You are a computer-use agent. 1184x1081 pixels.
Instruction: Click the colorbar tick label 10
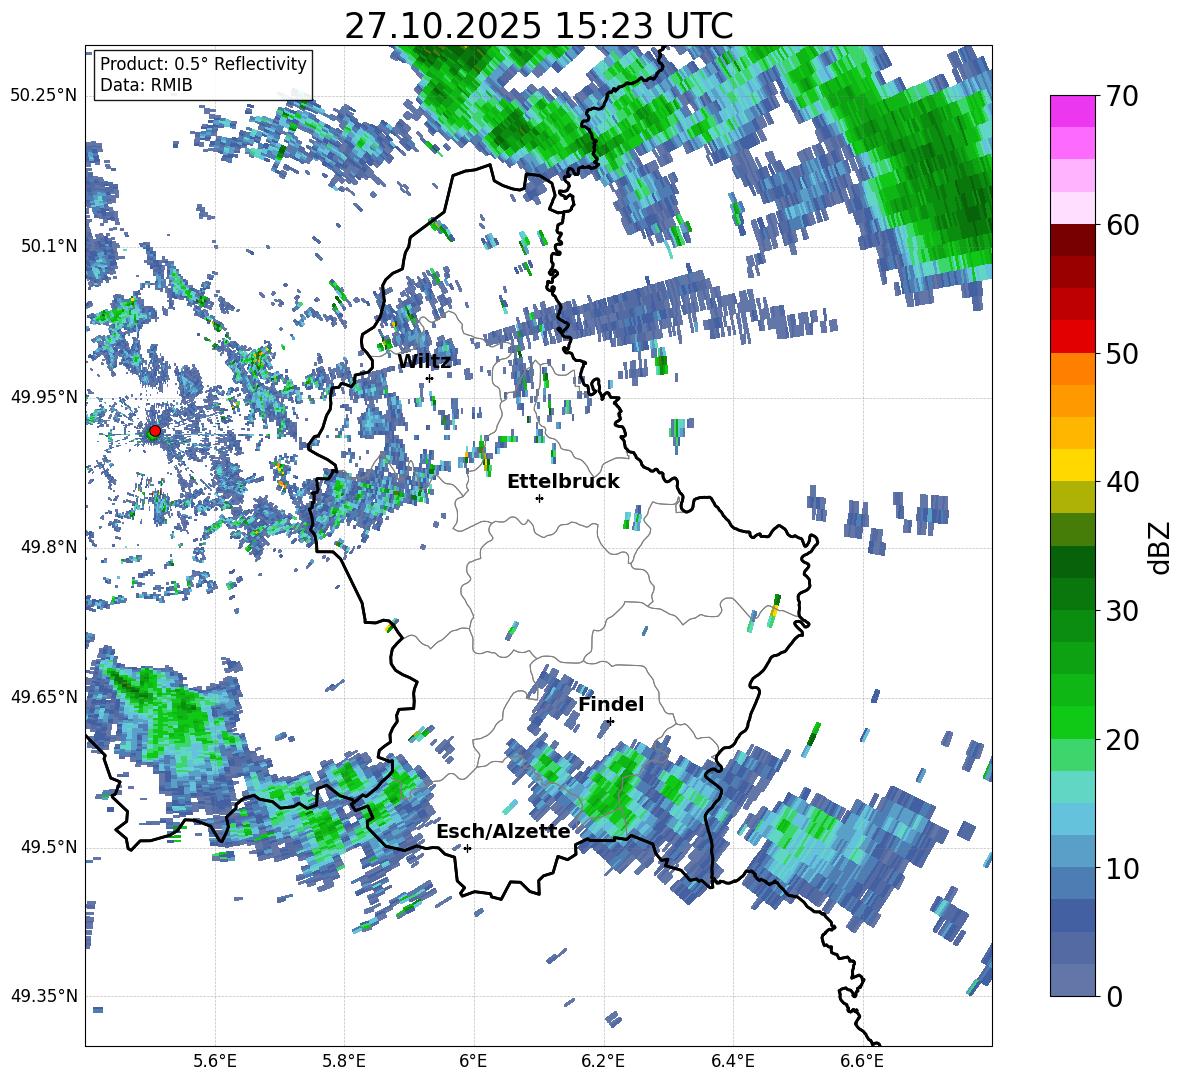(1122, 868)
